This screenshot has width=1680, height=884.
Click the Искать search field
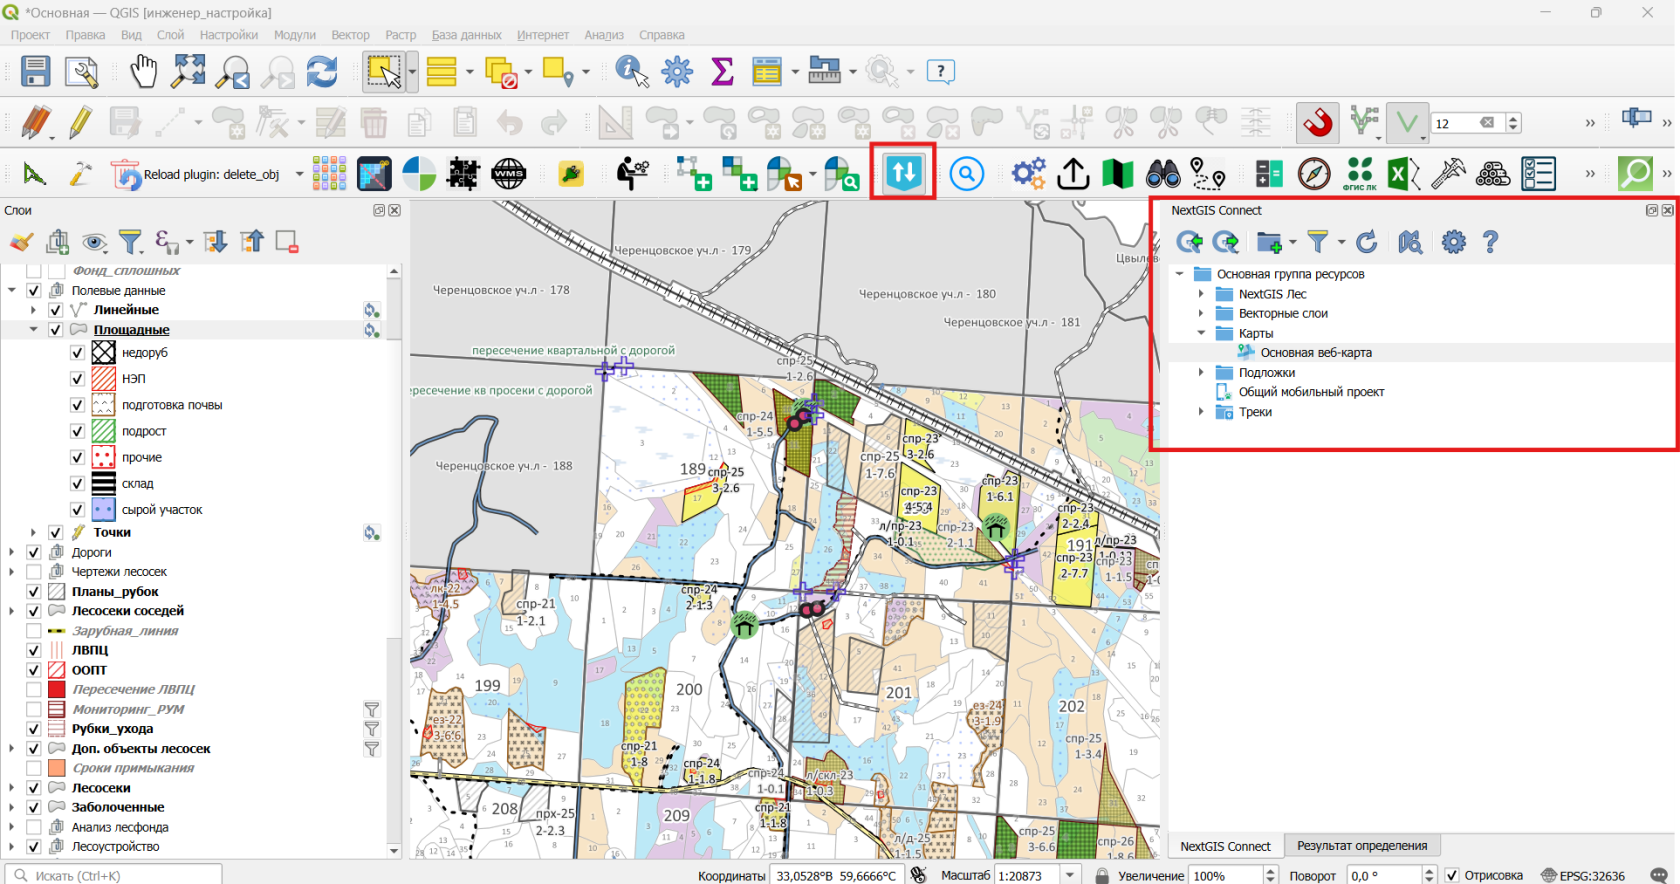pyautogui.click(x=113, y=875)
